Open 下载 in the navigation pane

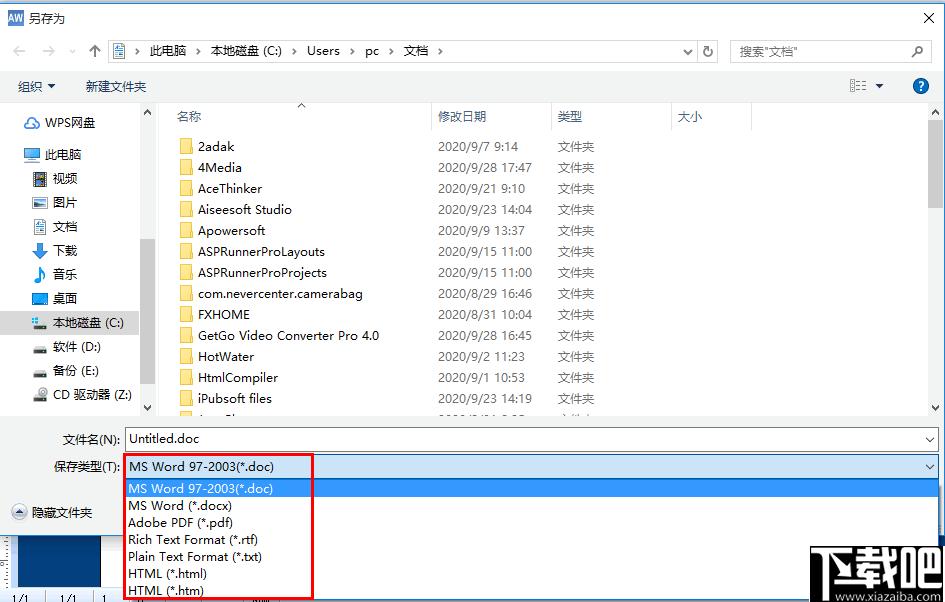(55, 251)
